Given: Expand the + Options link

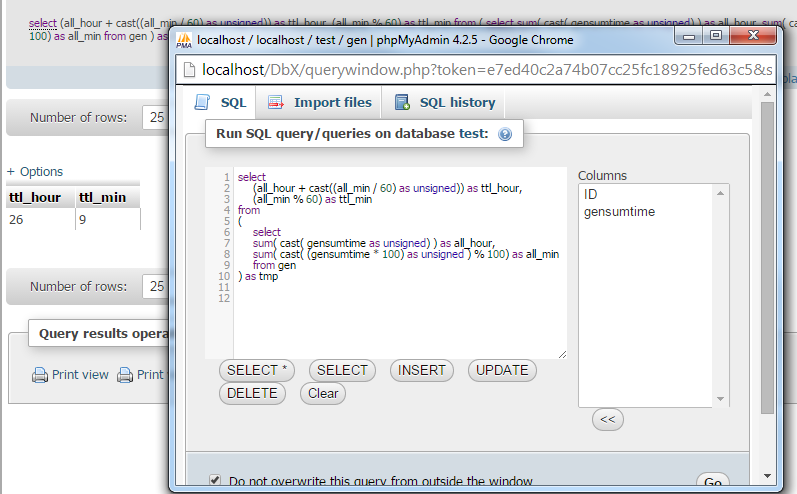Looking at the screenshot, I should point(35,171).
